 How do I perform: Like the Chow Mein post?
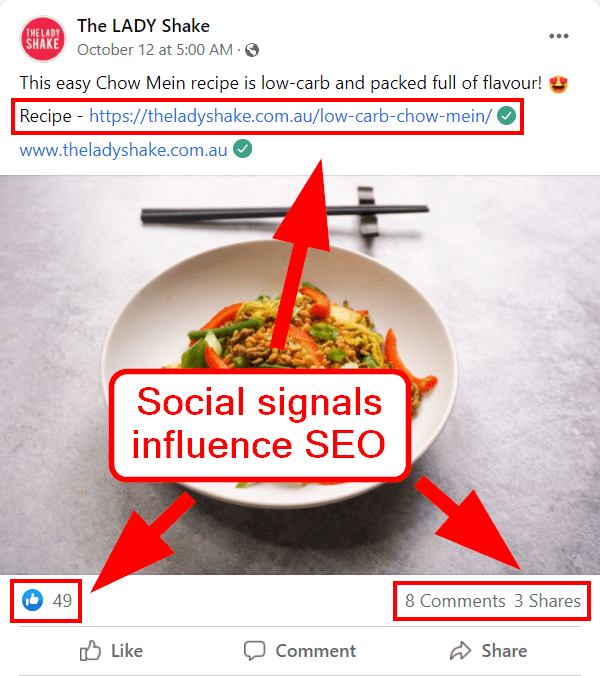(x=111, y=651)
